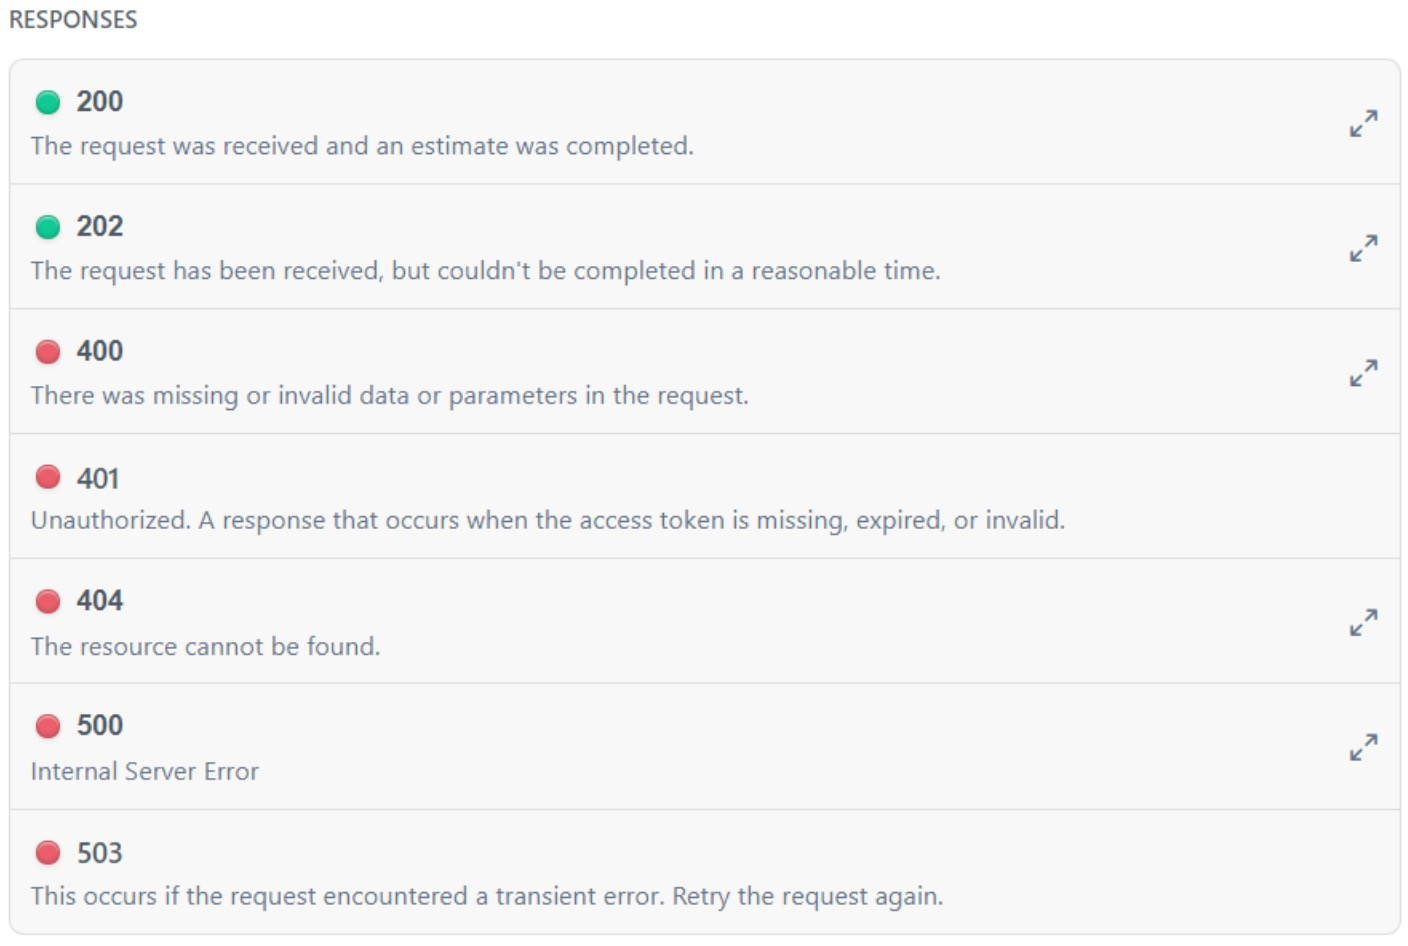Expand the 200 response details arrow
The image size is (1408, 946).
click(1363, 123)
